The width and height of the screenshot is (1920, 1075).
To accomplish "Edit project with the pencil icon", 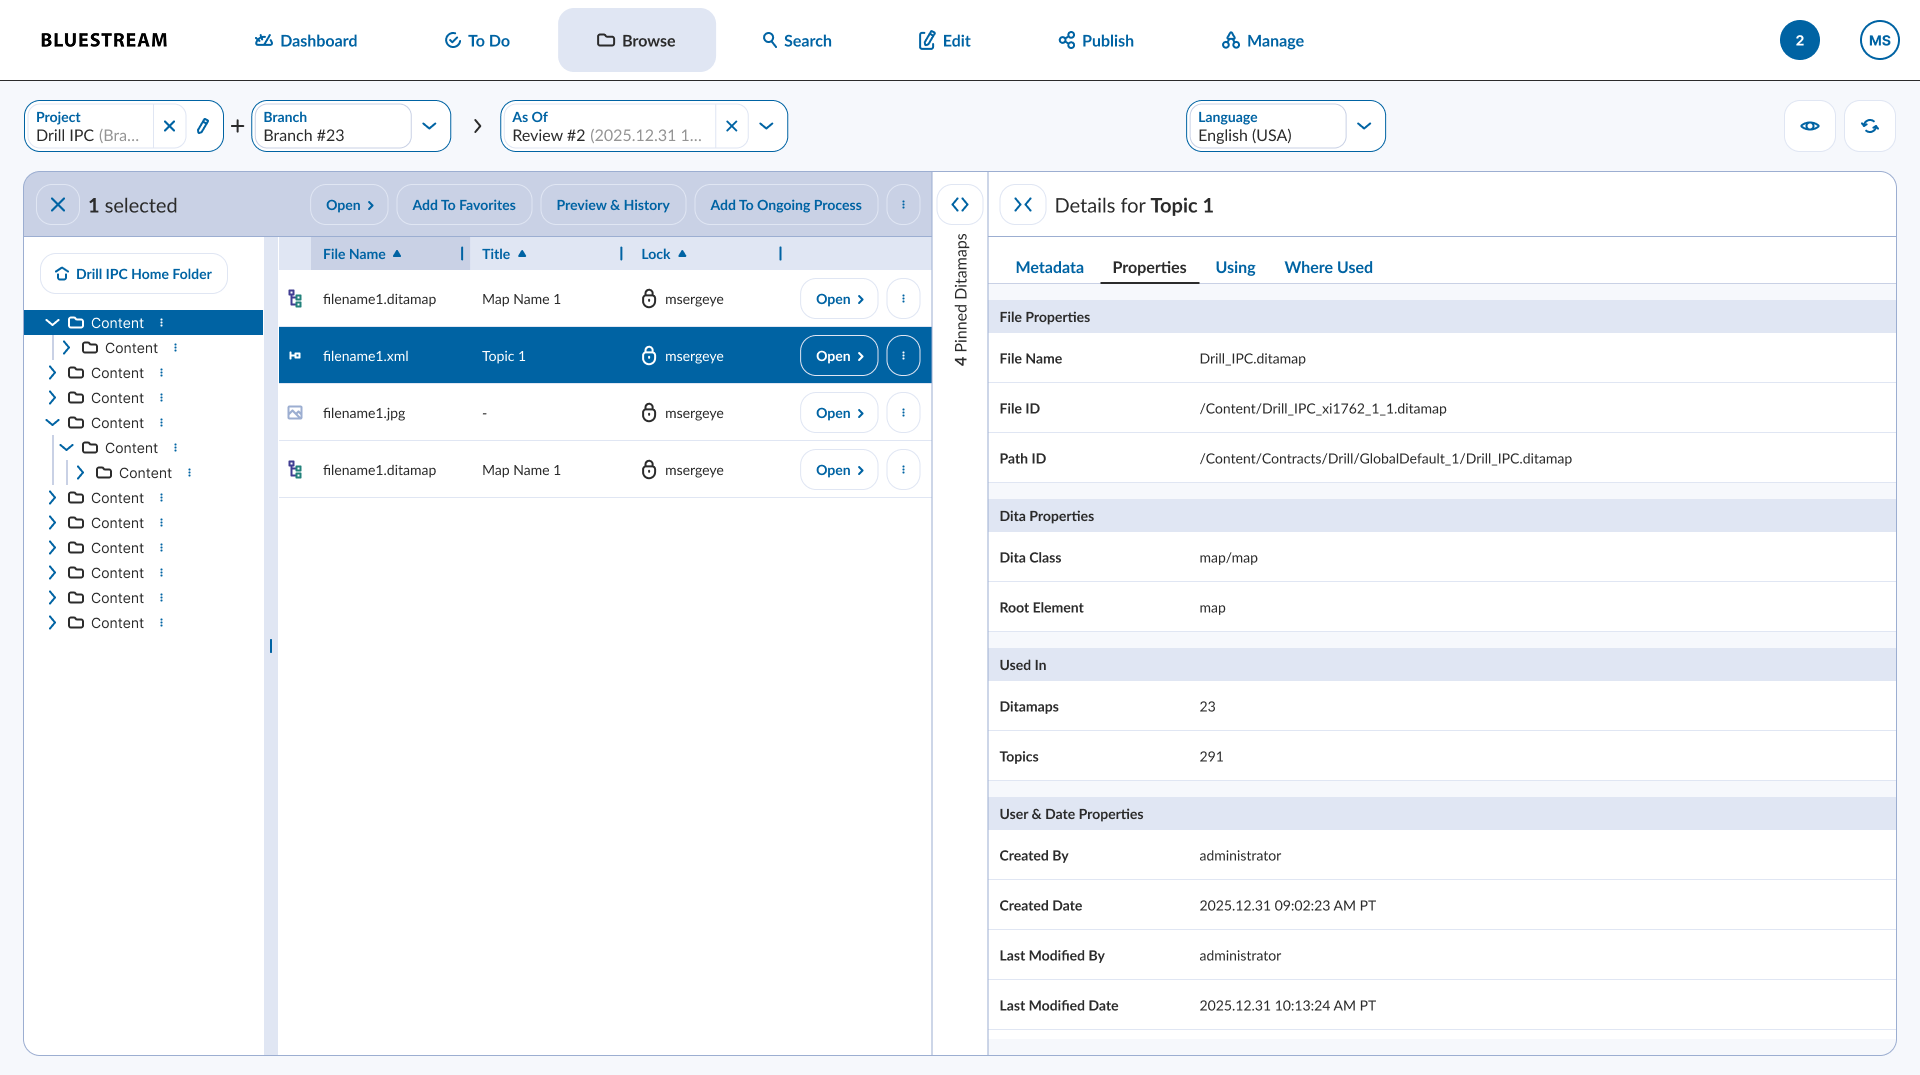I will tap(203, 126).
